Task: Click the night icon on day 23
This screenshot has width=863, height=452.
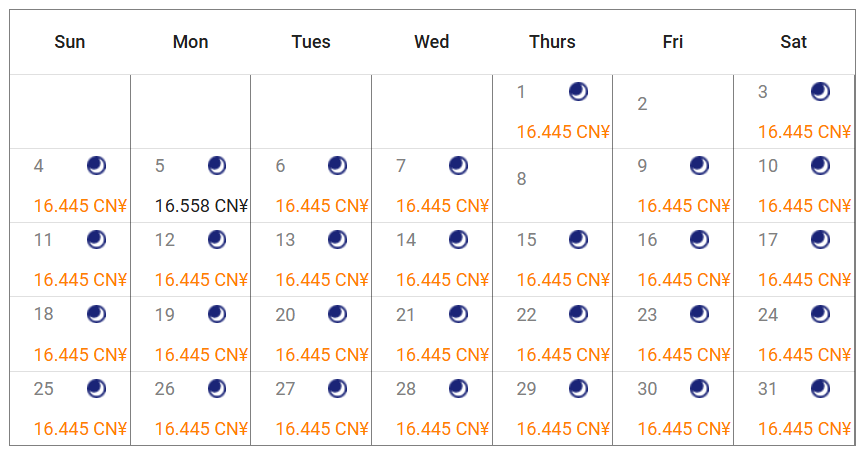Action: pos(699,314)
